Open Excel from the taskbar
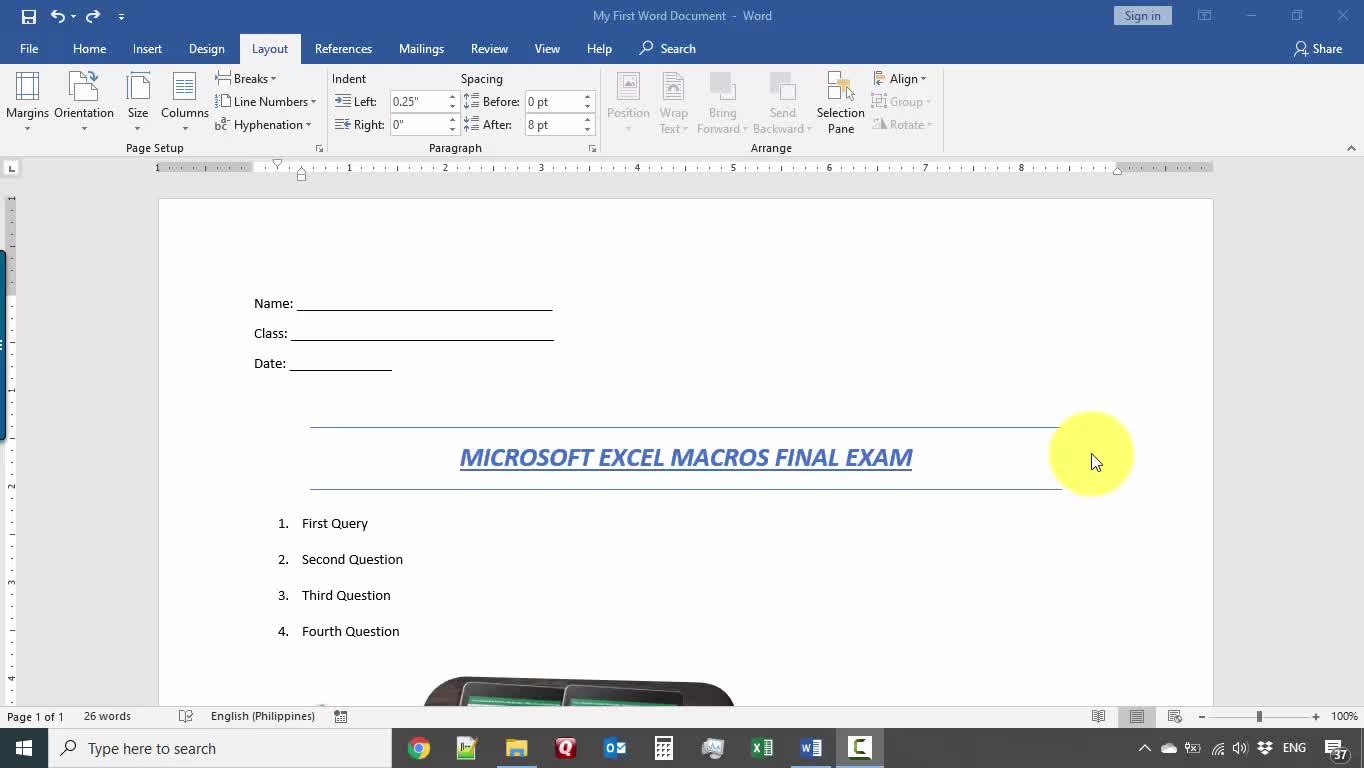Viewport: 1364px width, 768px height. coord(762,748)
